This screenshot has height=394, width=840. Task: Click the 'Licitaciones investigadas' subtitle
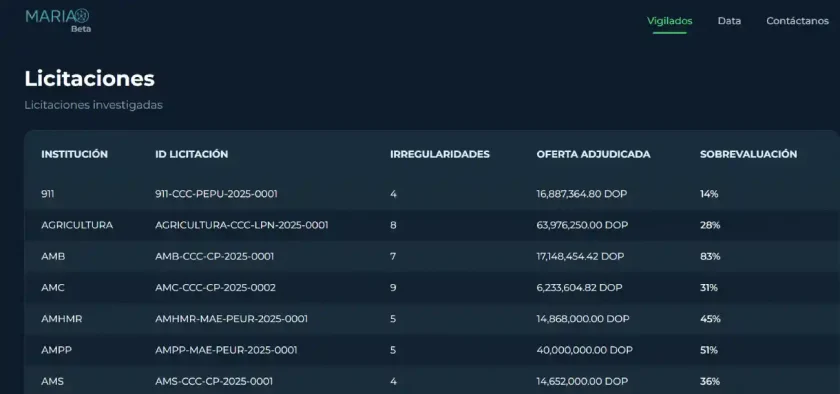[93, 105]
